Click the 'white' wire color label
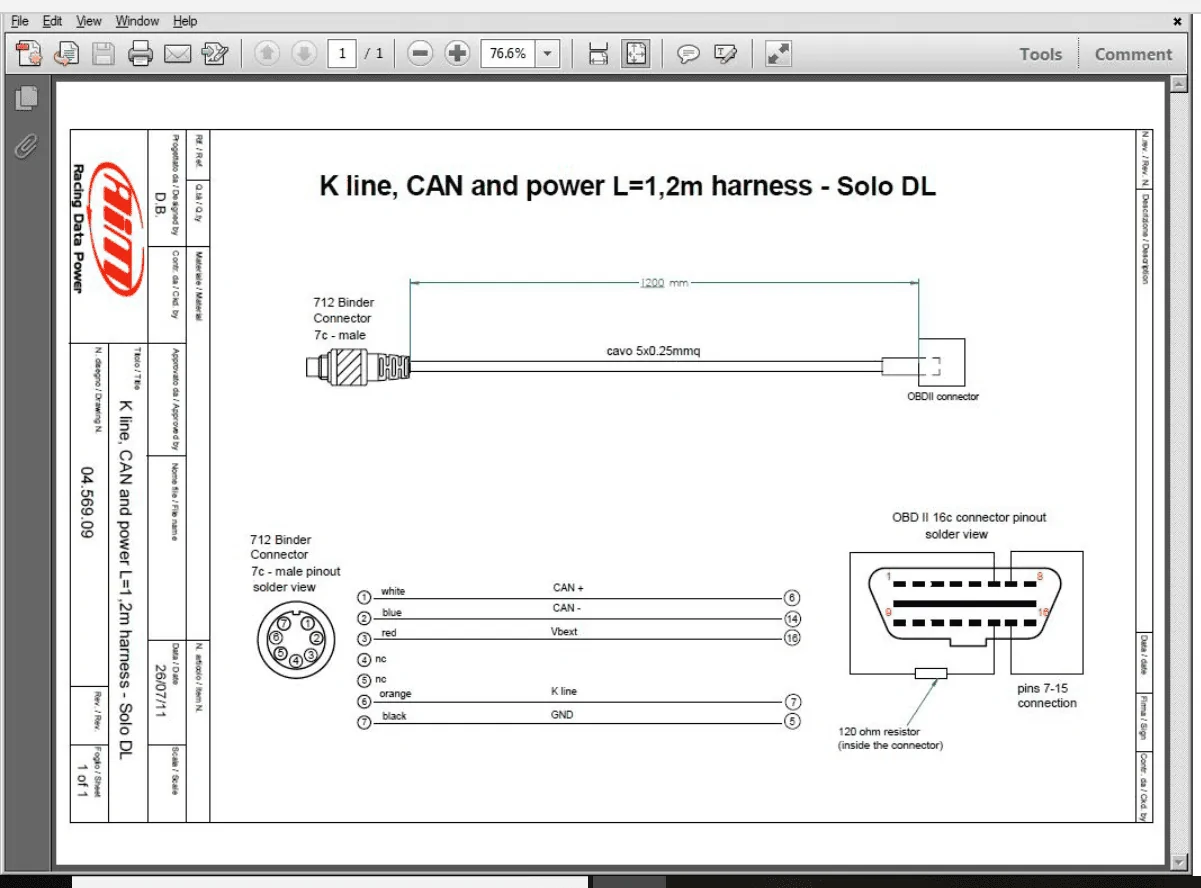This screenshot has height=888, width=1201. point(393,592)
